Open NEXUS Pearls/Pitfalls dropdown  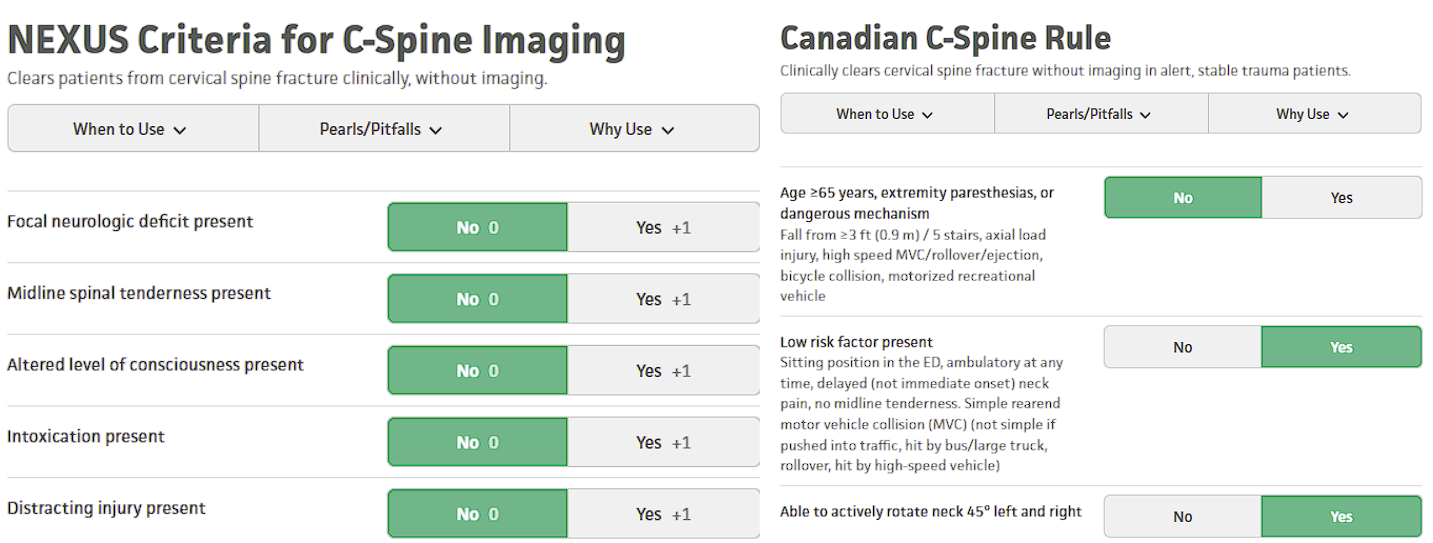point(382,129)
